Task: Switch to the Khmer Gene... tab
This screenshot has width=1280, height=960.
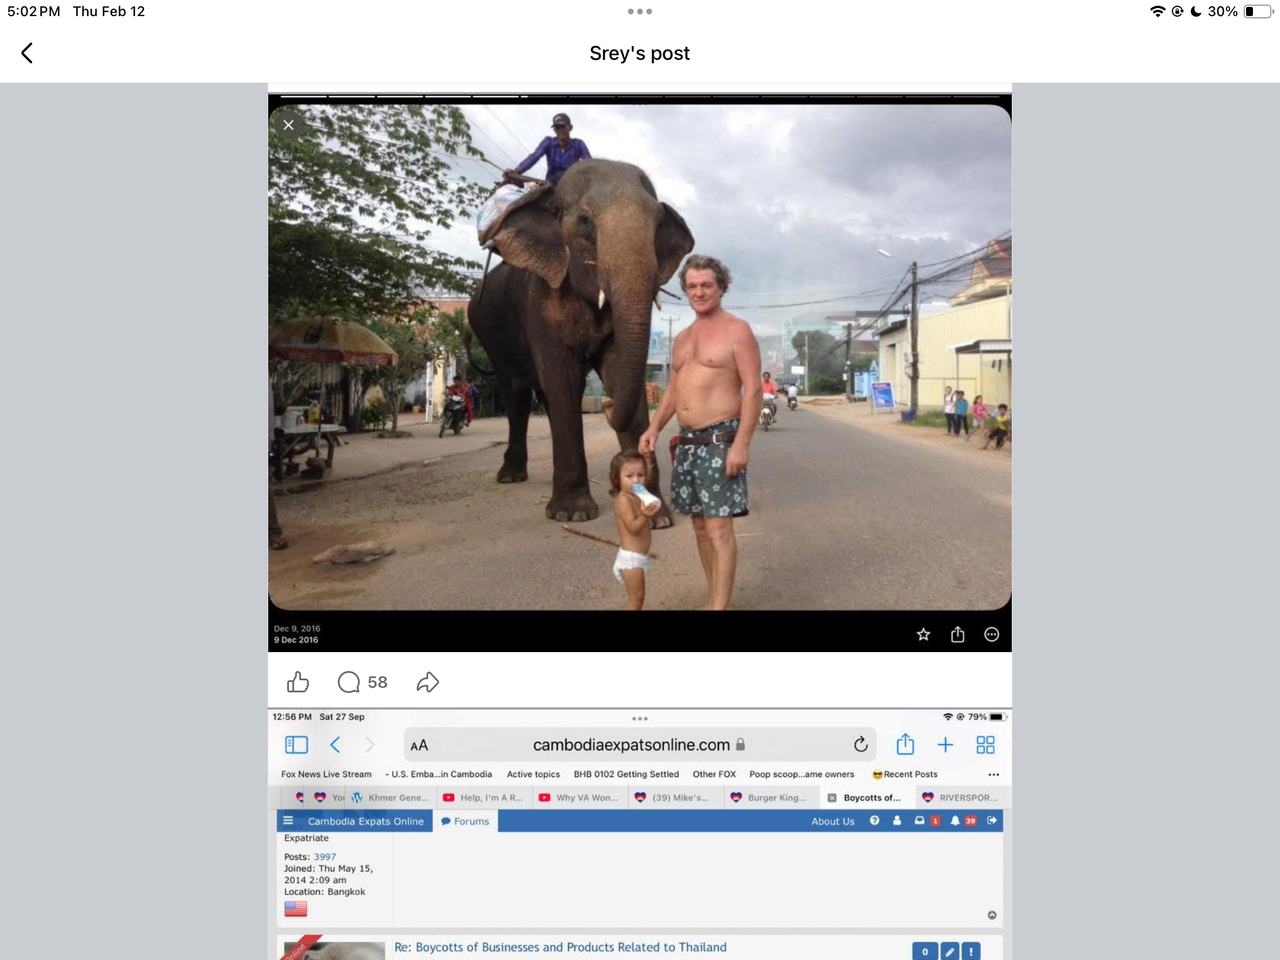Action: (390, 798)
